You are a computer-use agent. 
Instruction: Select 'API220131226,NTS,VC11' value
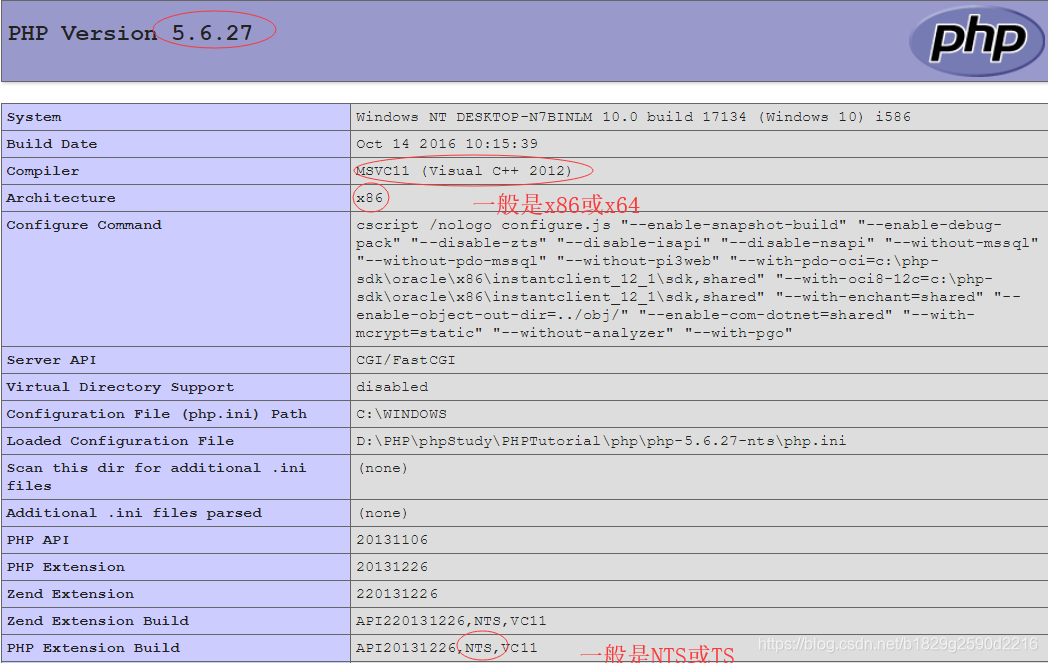click(451, 621)
